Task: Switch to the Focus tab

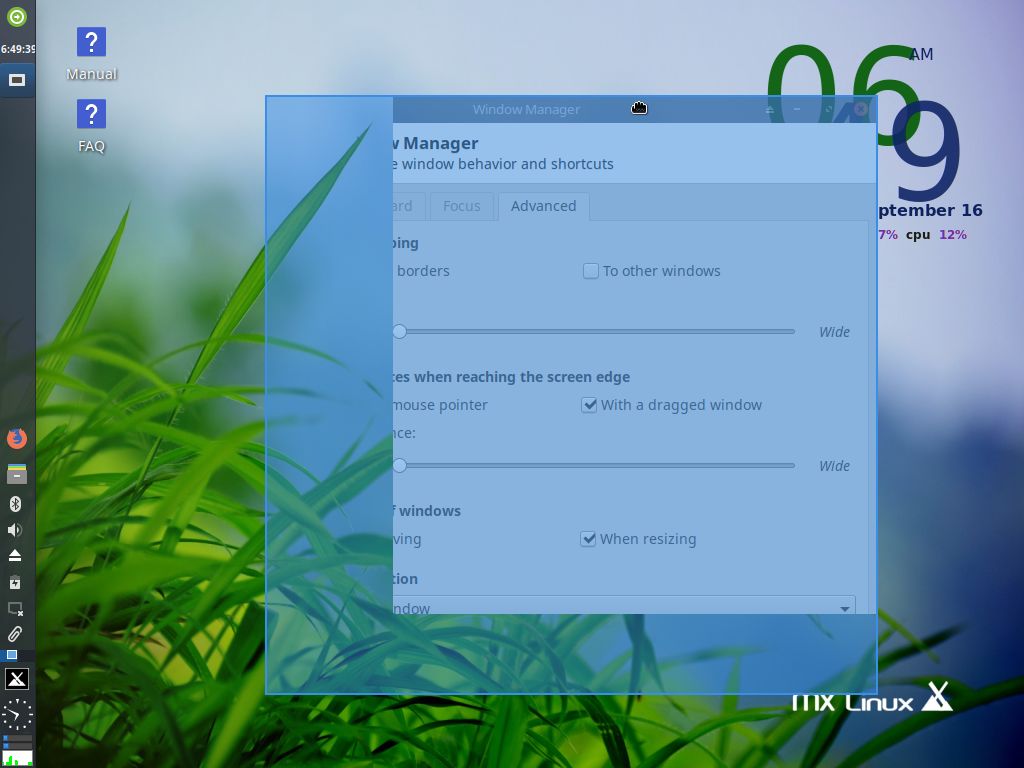Action: pyautogui.click(x=461, y=206)
